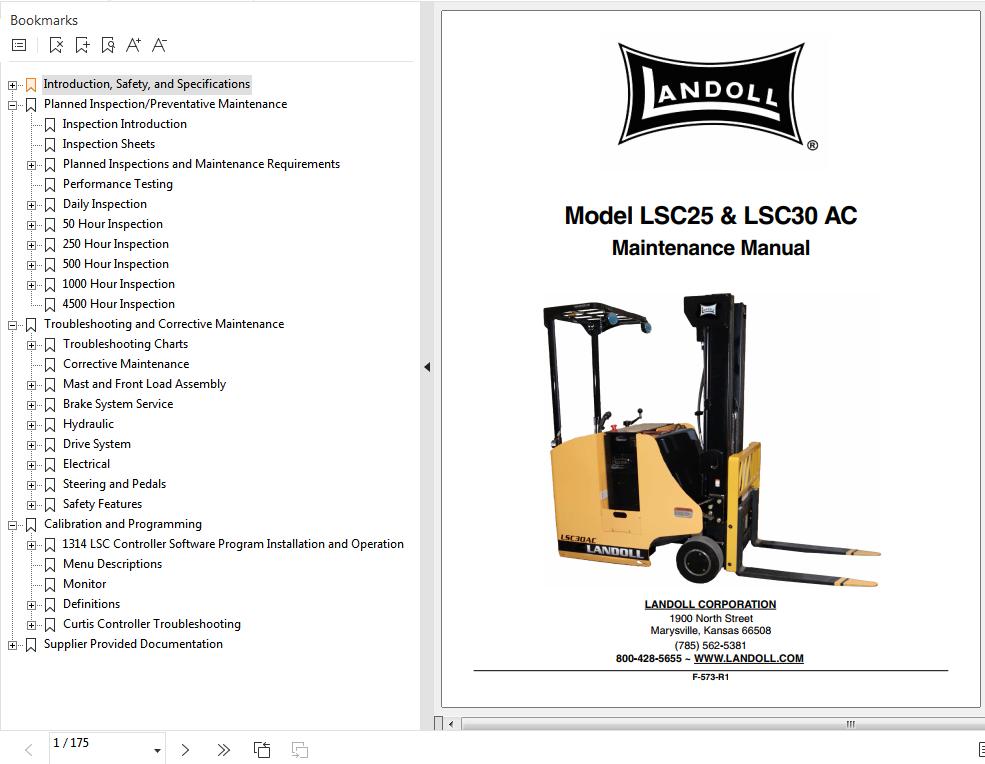Click the previous view icon
985x764 pixels.
point(262,750)
